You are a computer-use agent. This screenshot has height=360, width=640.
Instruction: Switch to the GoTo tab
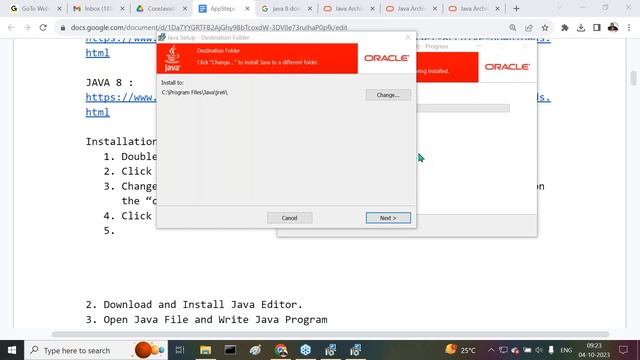35,9
